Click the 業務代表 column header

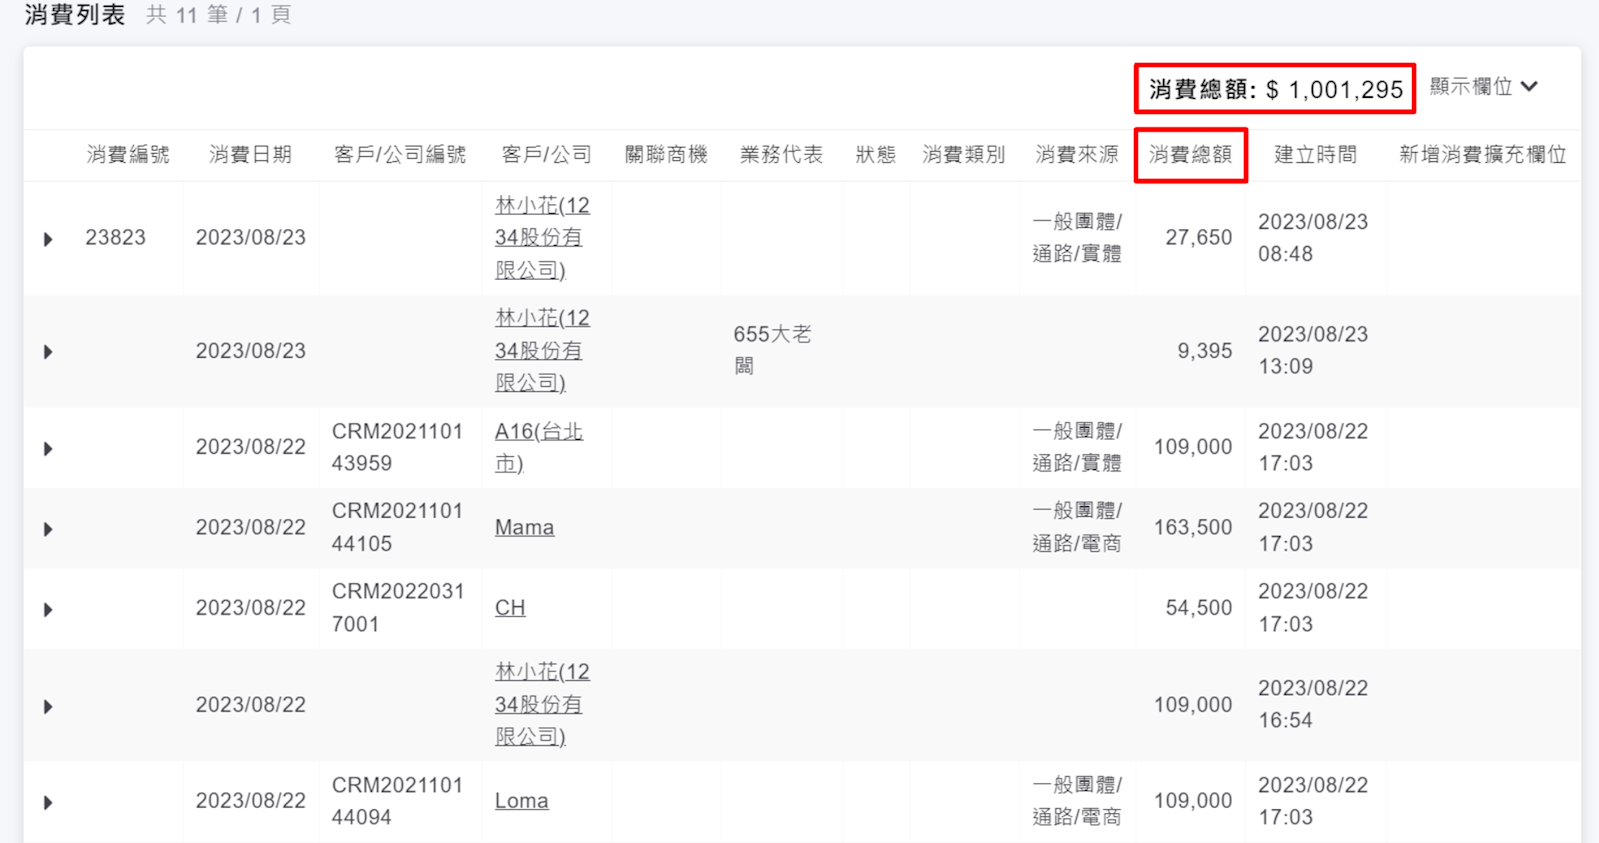point(781,155)
